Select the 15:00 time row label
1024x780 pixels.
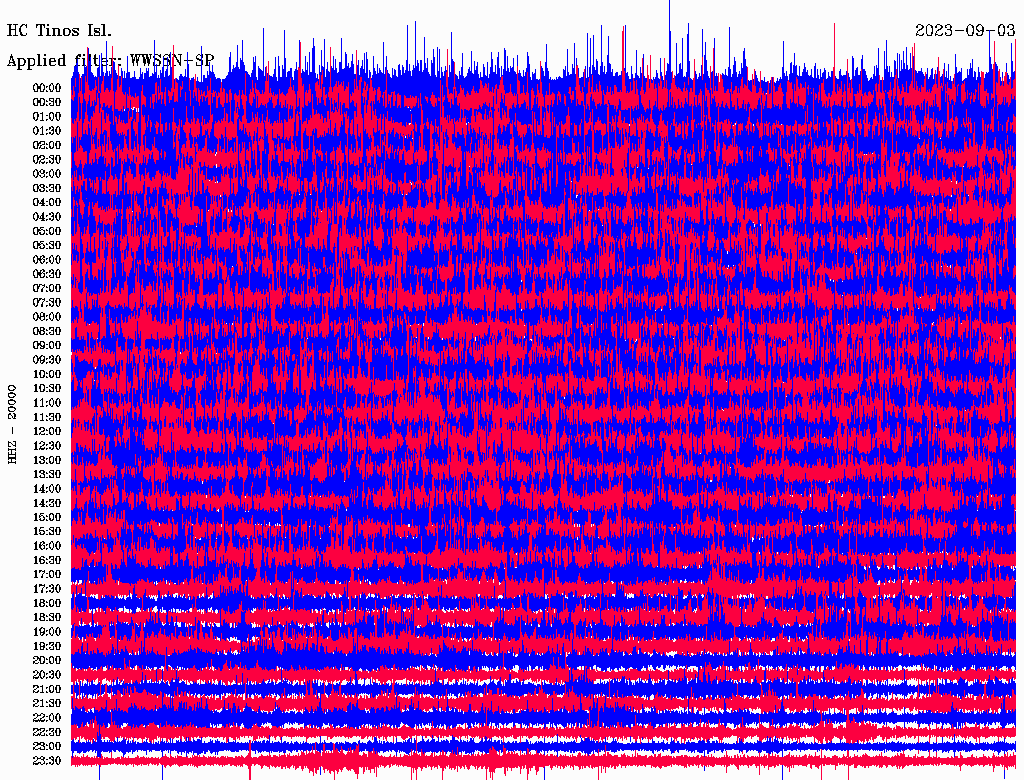pos(47,517)
